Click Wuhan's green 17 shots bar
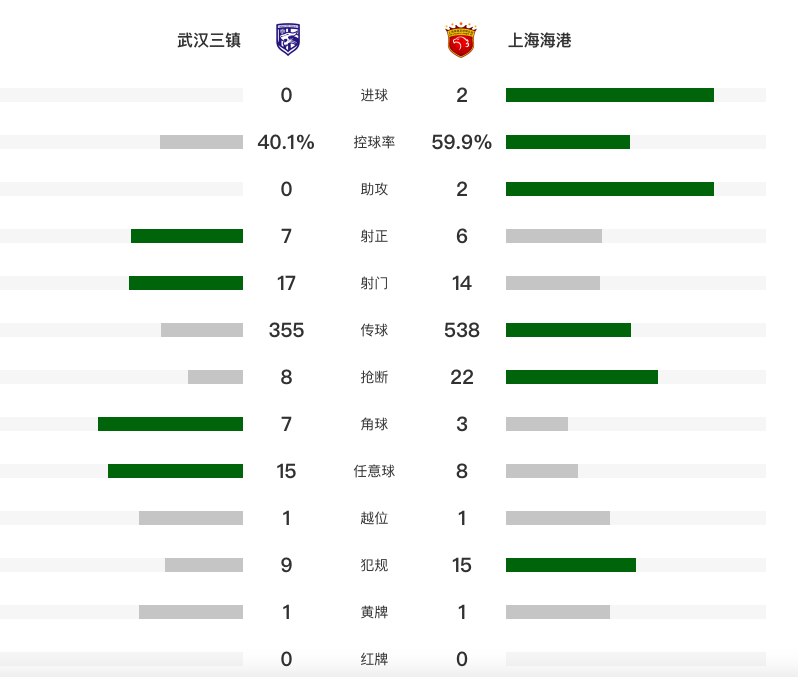 [186, 283]
